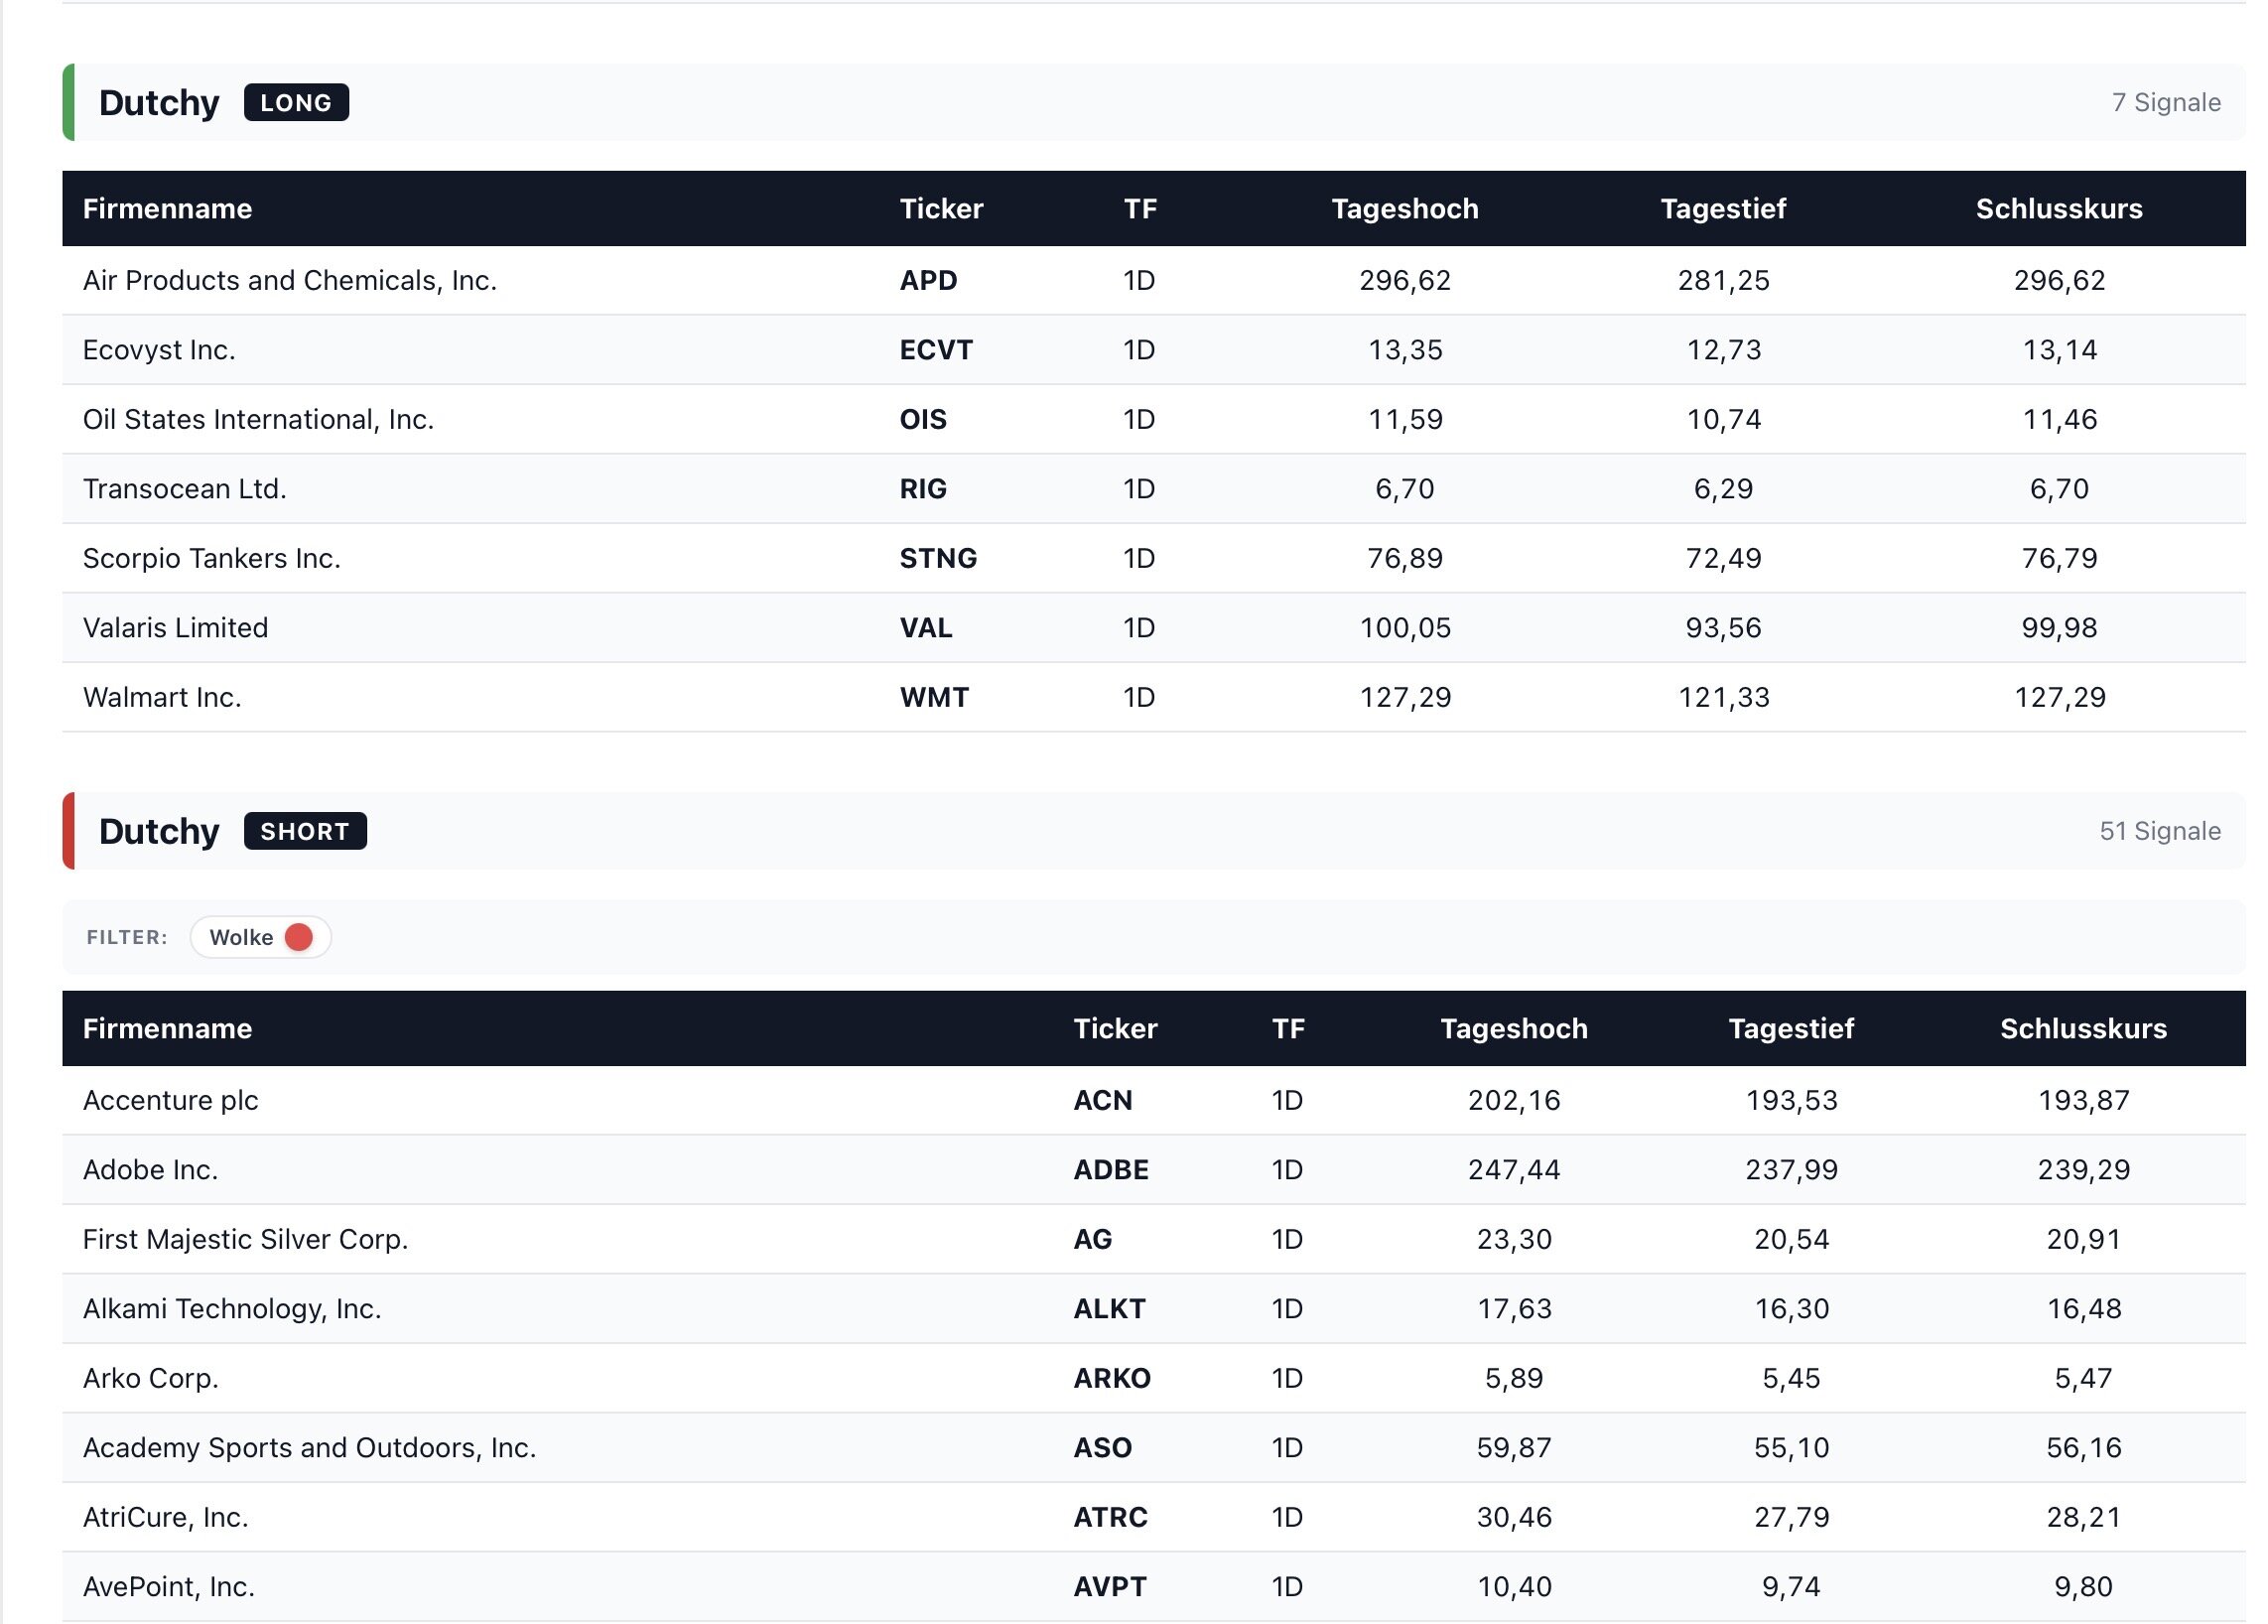Select the ADBE ticker symbol

click(x=1110, y=1170)
